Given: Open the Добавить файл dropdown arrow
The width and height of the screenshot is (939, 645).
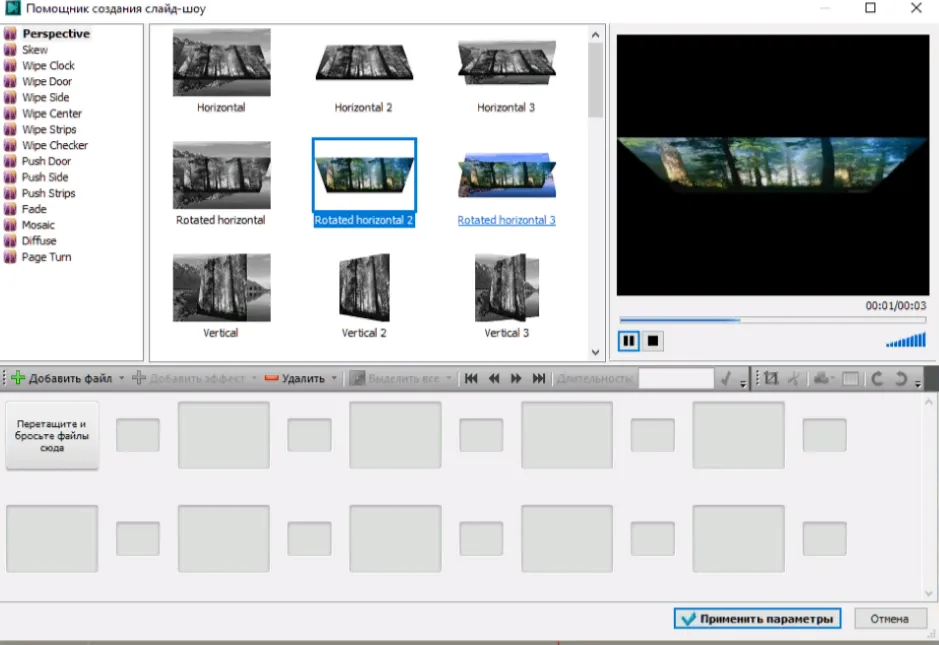Looking at the screenshot, I should (x=122, y=378).
